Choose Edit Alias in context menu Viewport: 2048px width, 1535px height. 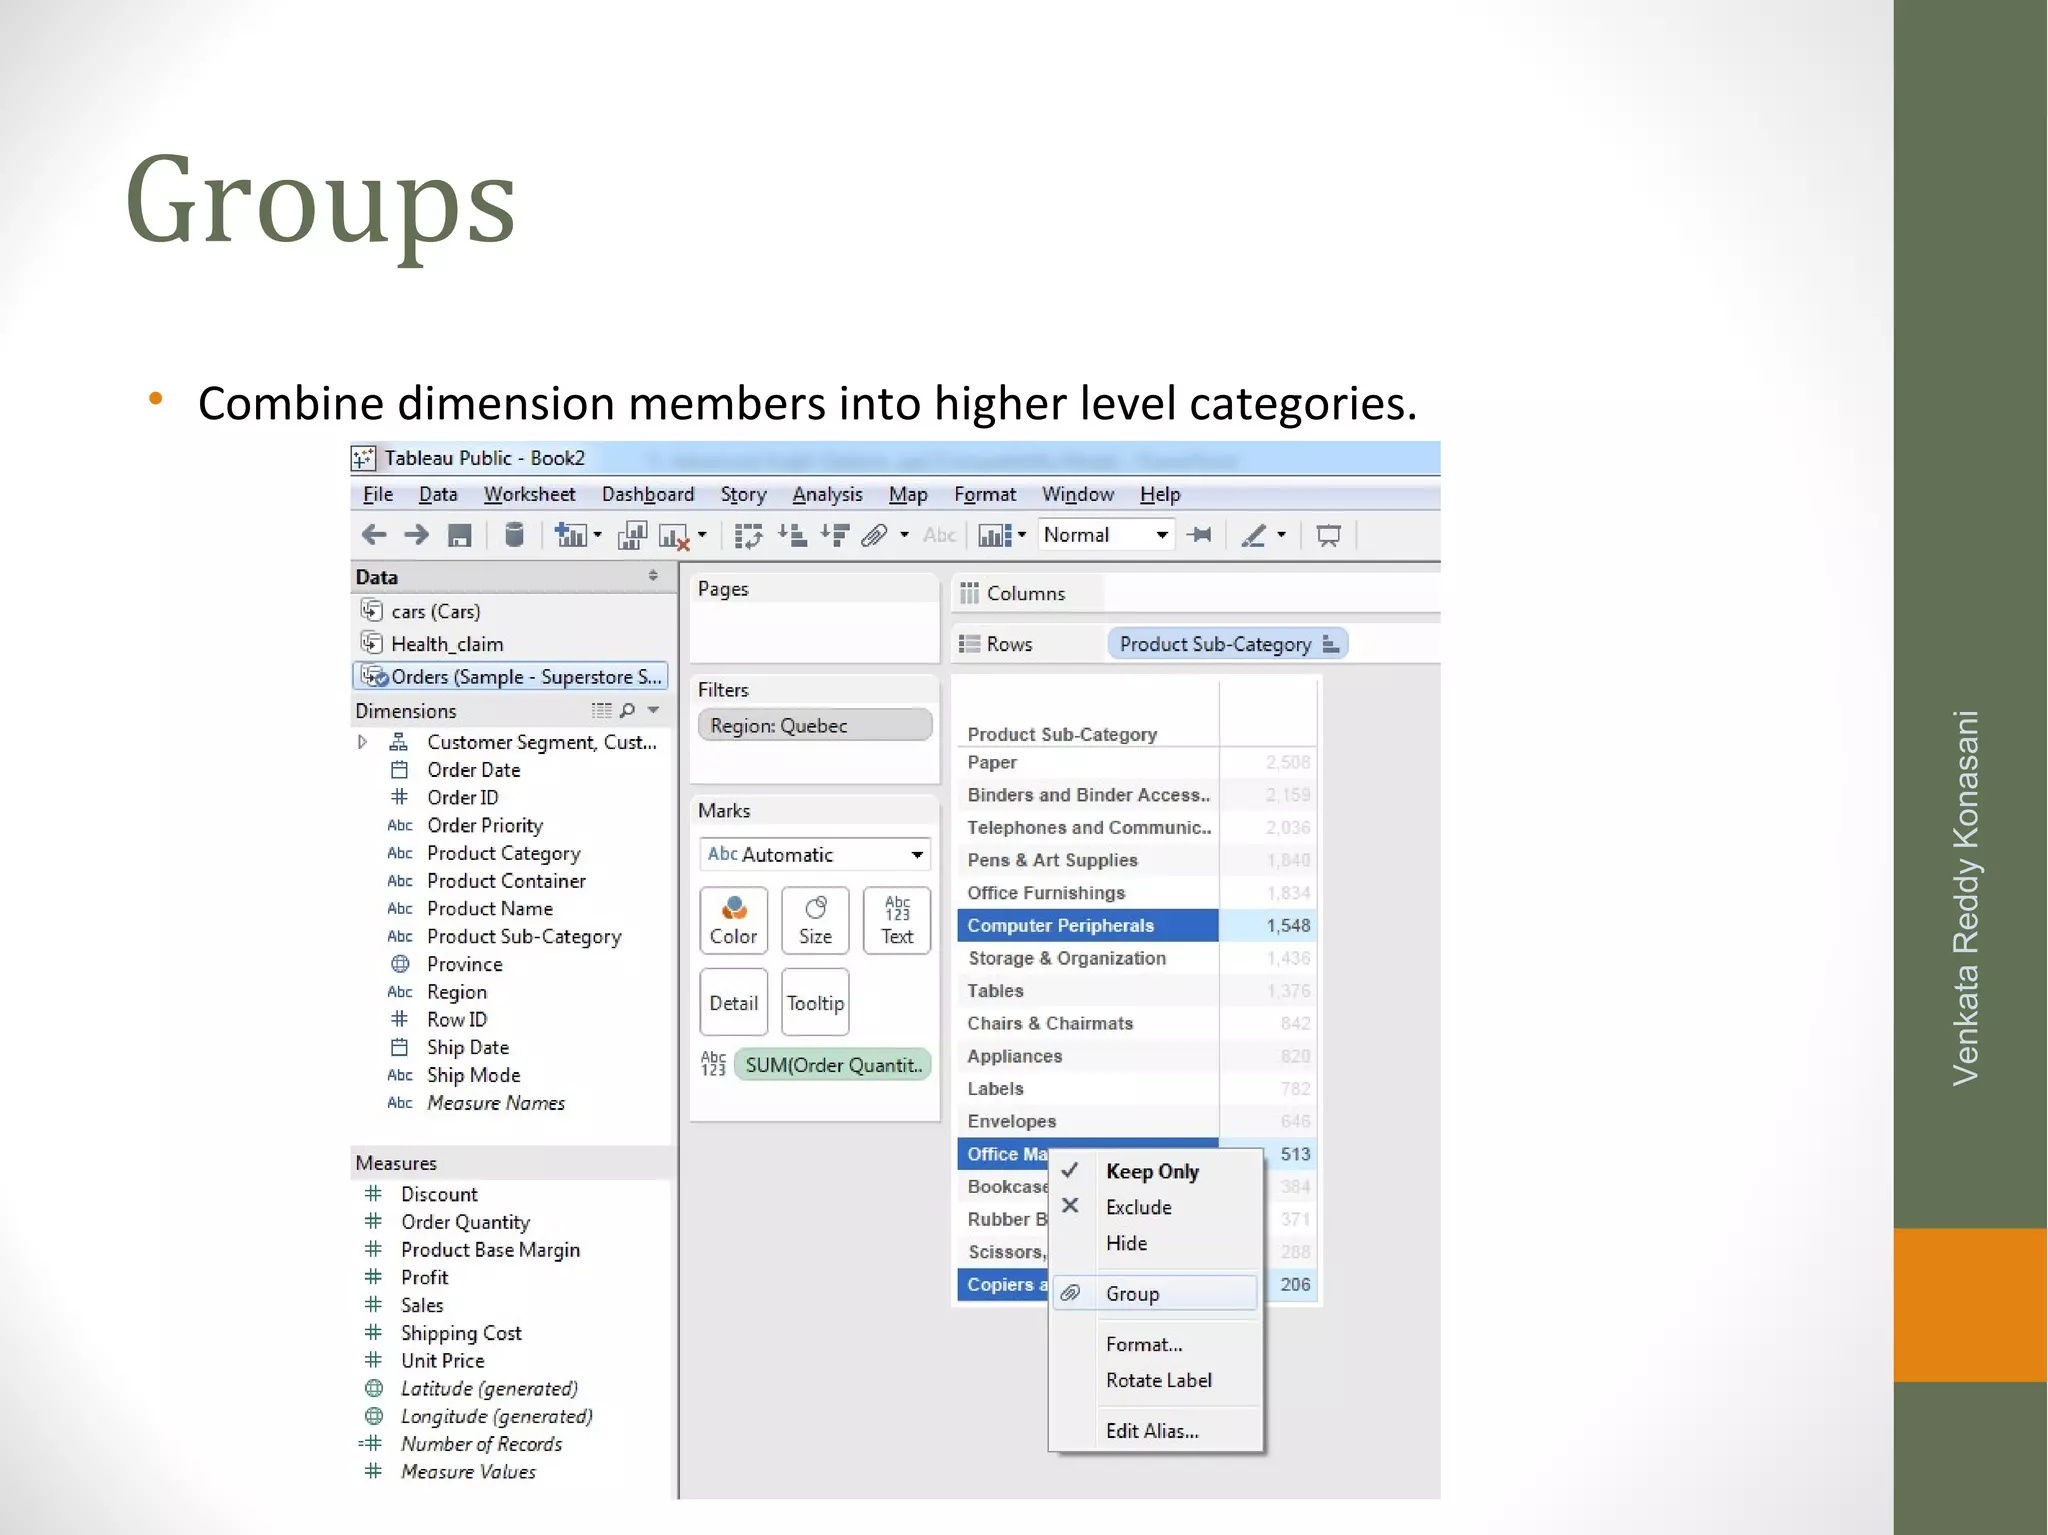point(1156,1431)
